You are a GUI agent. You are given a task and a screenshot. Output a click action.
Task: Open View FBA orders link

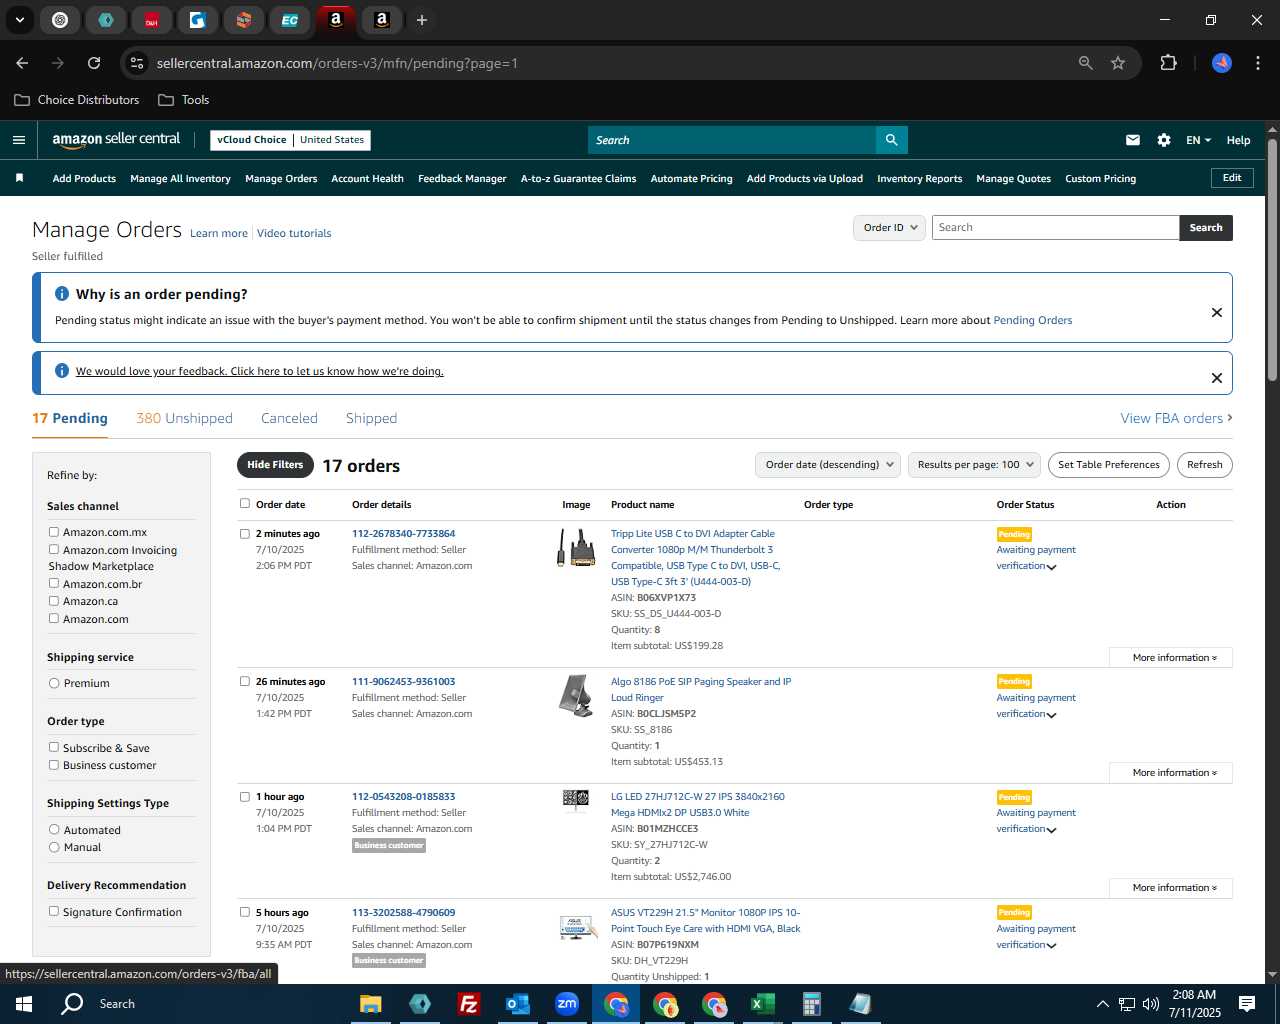[x=1176, y=418]
